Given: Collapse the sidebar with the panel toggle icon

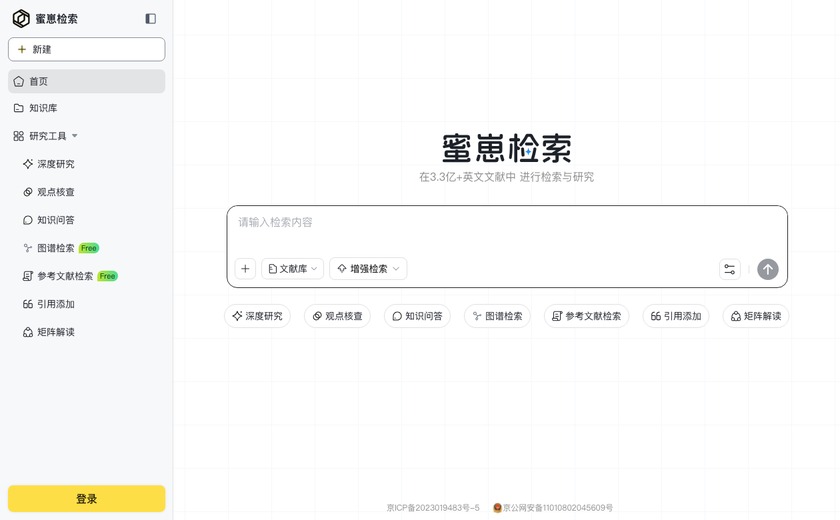Looking at the screenshot, I should click(151, 19).
